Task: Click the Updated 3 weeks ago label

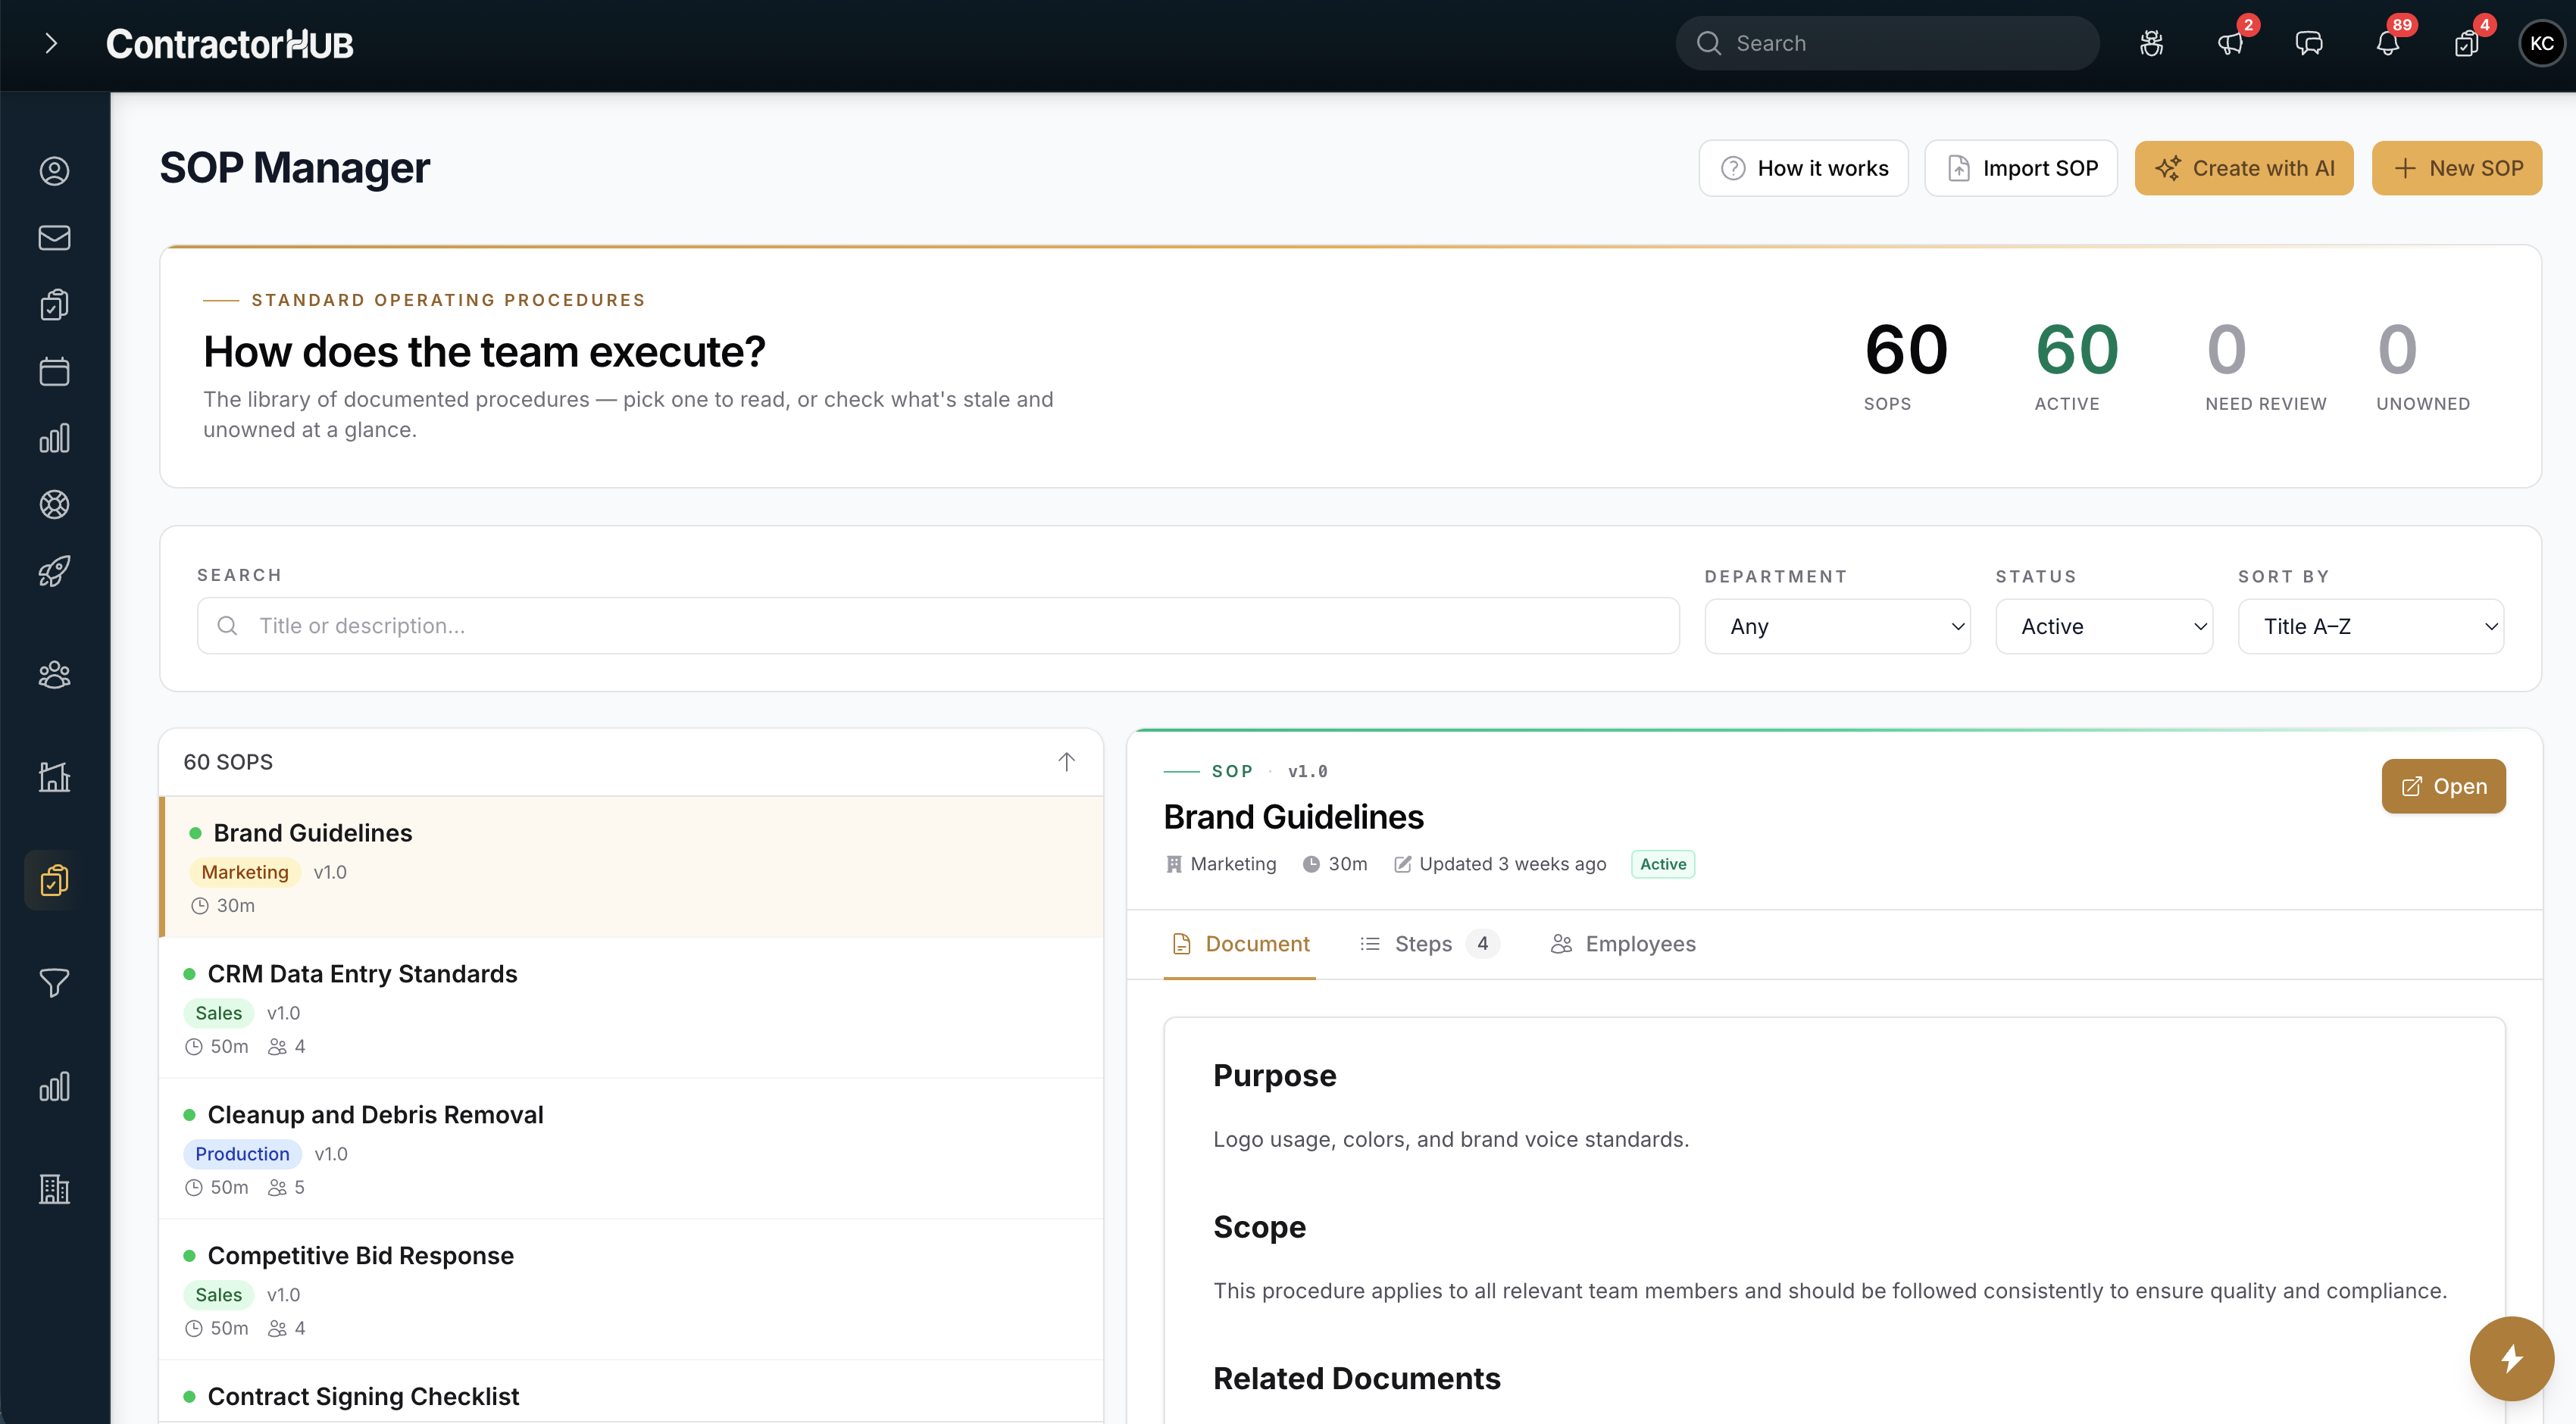Action: click(x=1500, y=864)
